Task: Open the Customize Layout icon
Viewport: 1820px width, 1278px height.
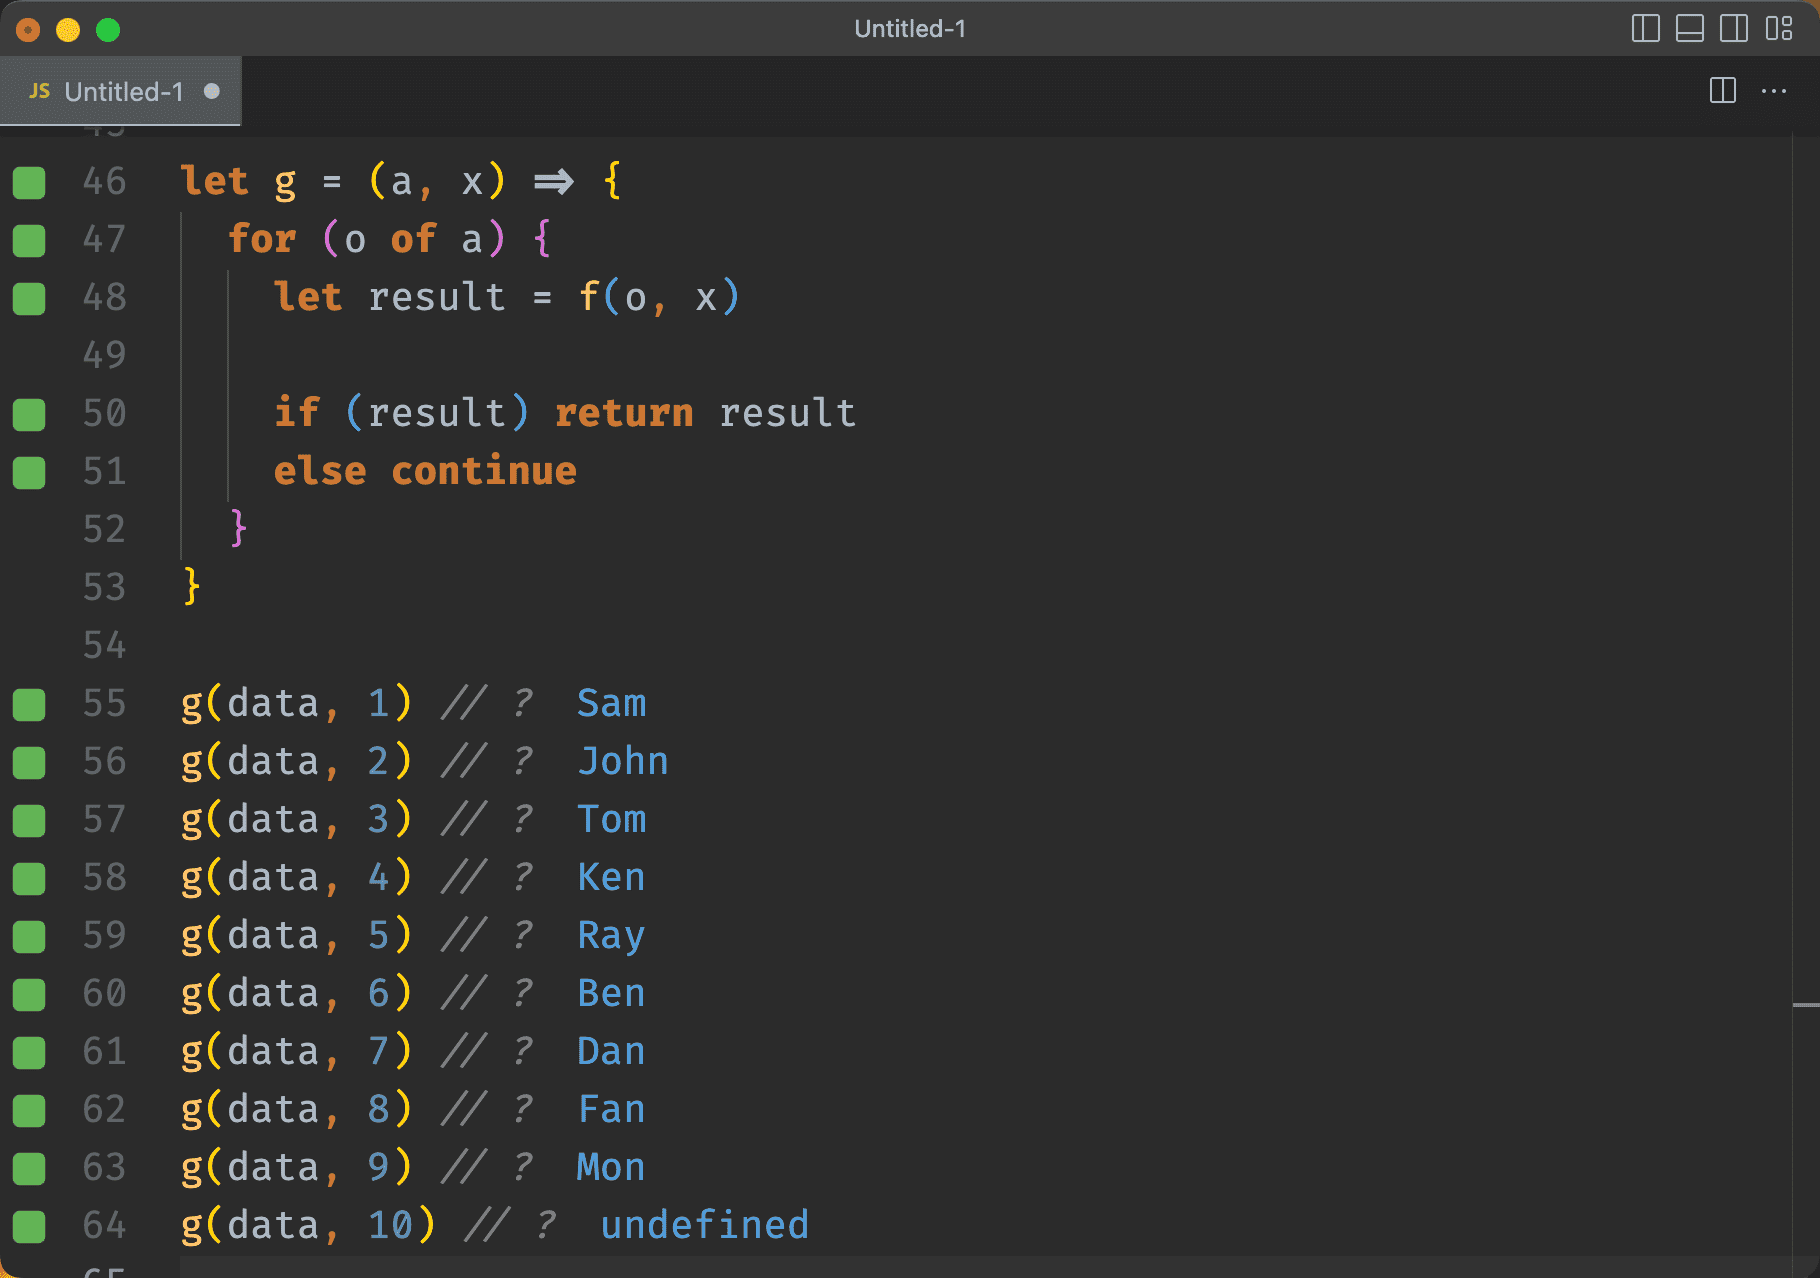Action: pos(1779,29)
